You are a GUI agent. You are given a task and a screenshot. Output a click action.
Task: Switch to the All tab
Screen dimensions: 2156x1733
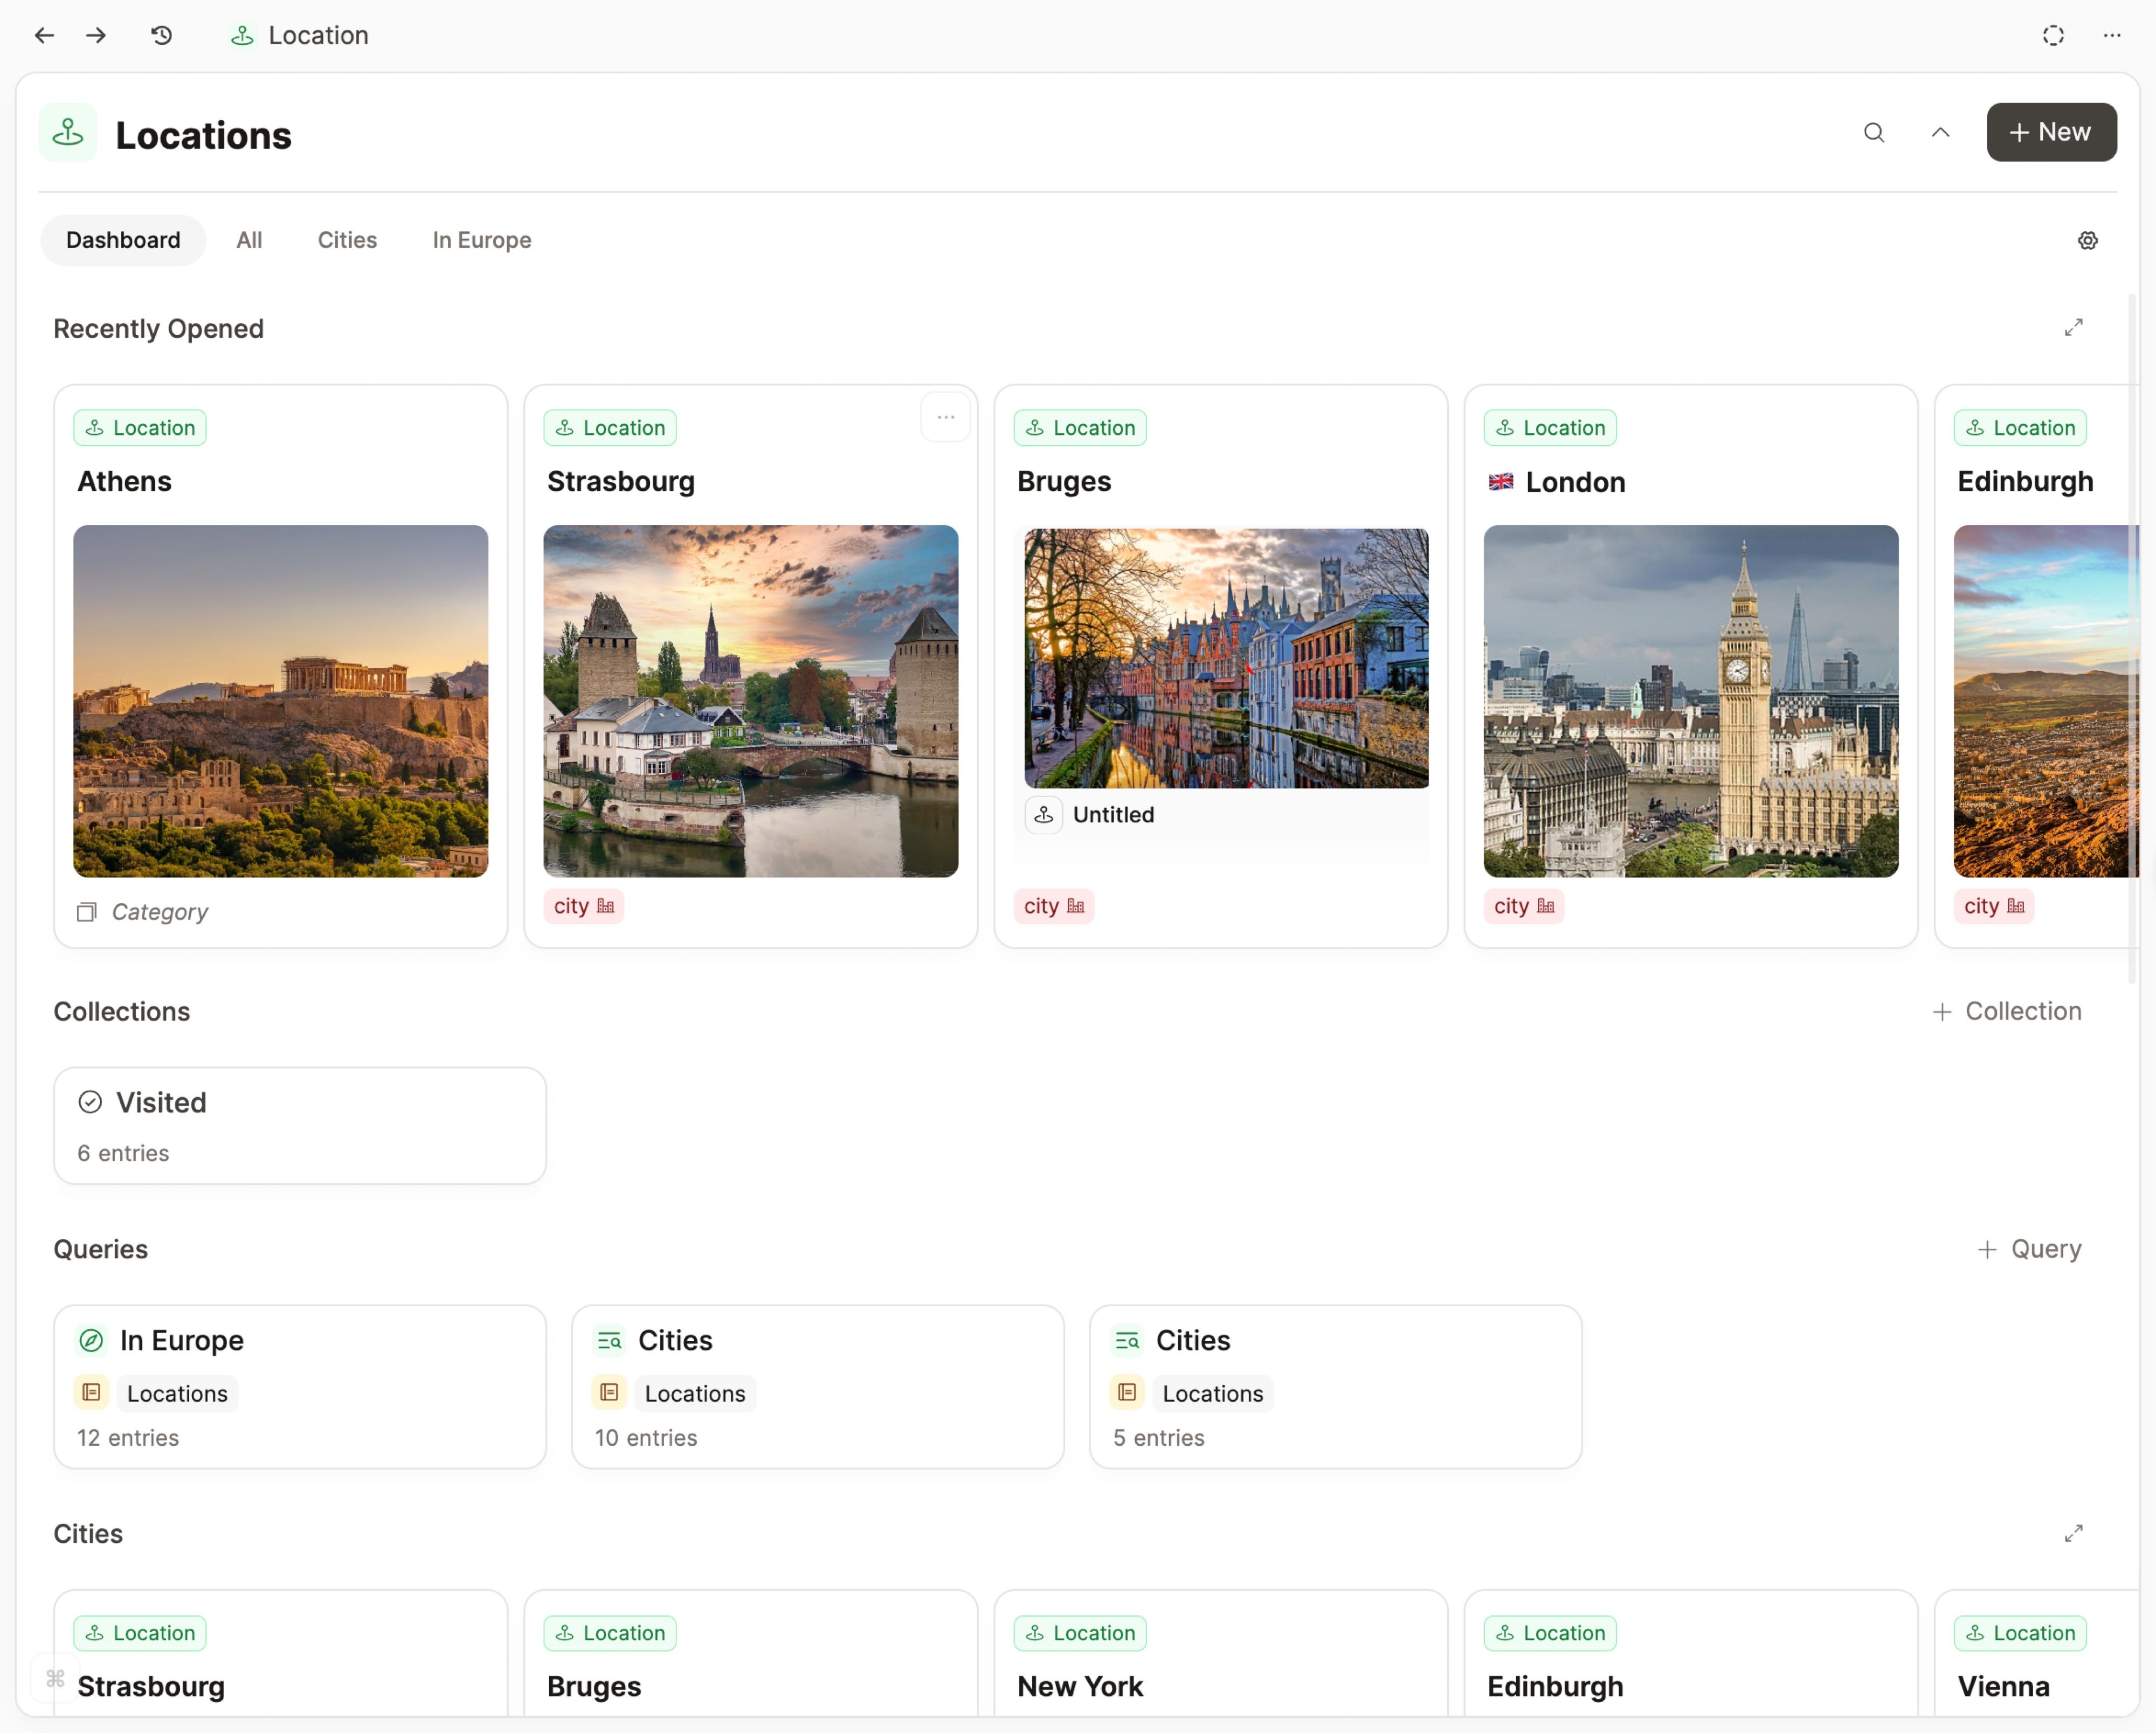(248, 240)
